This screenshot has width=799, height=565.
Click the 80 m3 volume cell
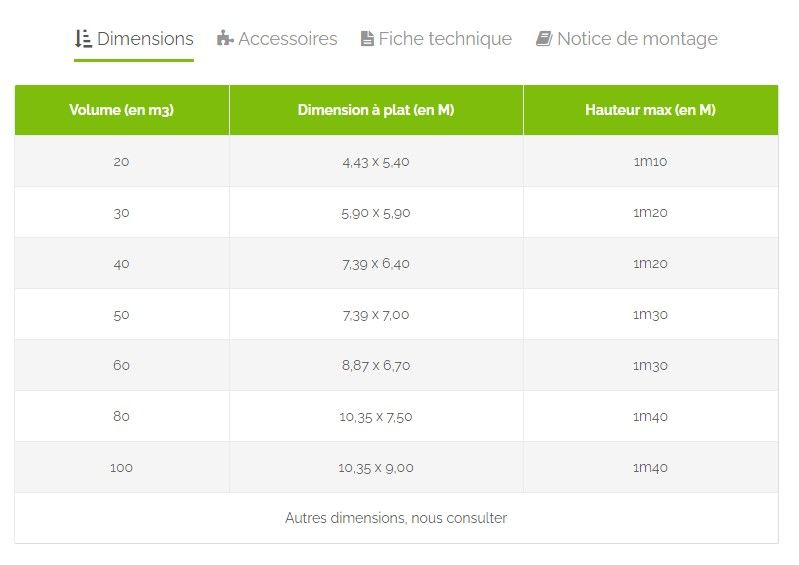[121, 416]
